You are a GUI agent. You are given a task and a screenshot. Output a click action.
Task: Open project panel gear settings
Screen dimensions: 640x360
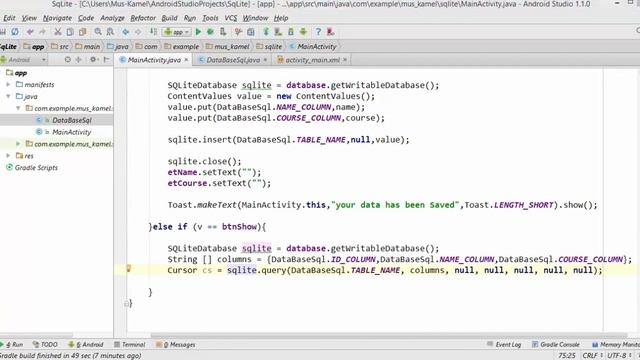click(93, 60)
